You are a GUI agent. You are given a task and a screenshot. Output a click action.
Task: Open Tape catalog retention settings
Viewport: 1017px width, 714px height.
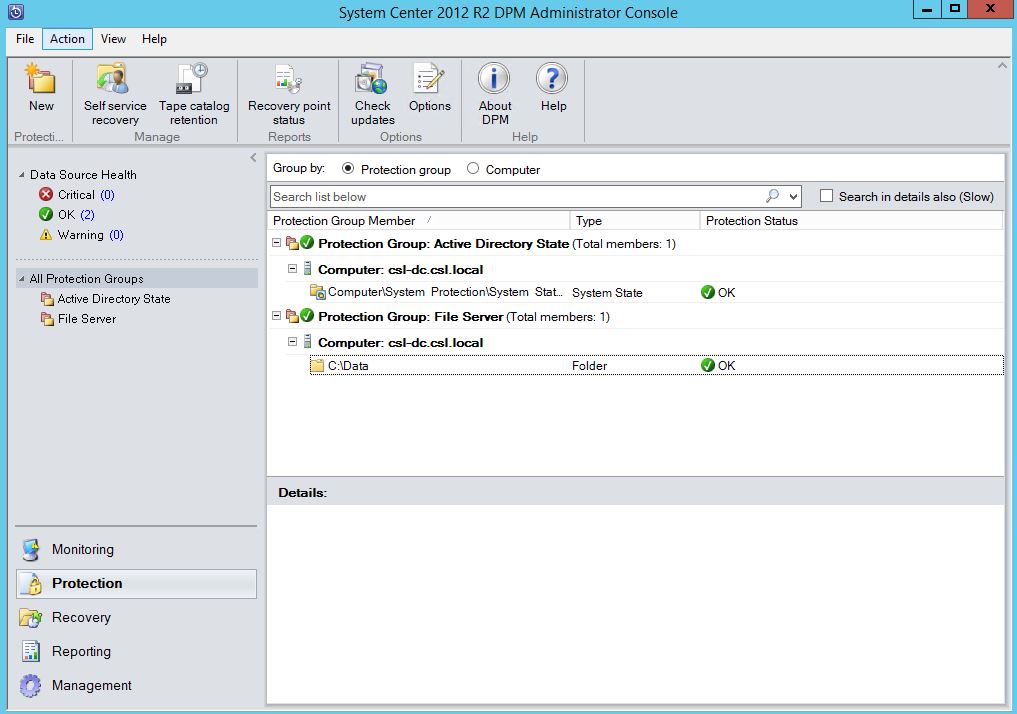193,94
